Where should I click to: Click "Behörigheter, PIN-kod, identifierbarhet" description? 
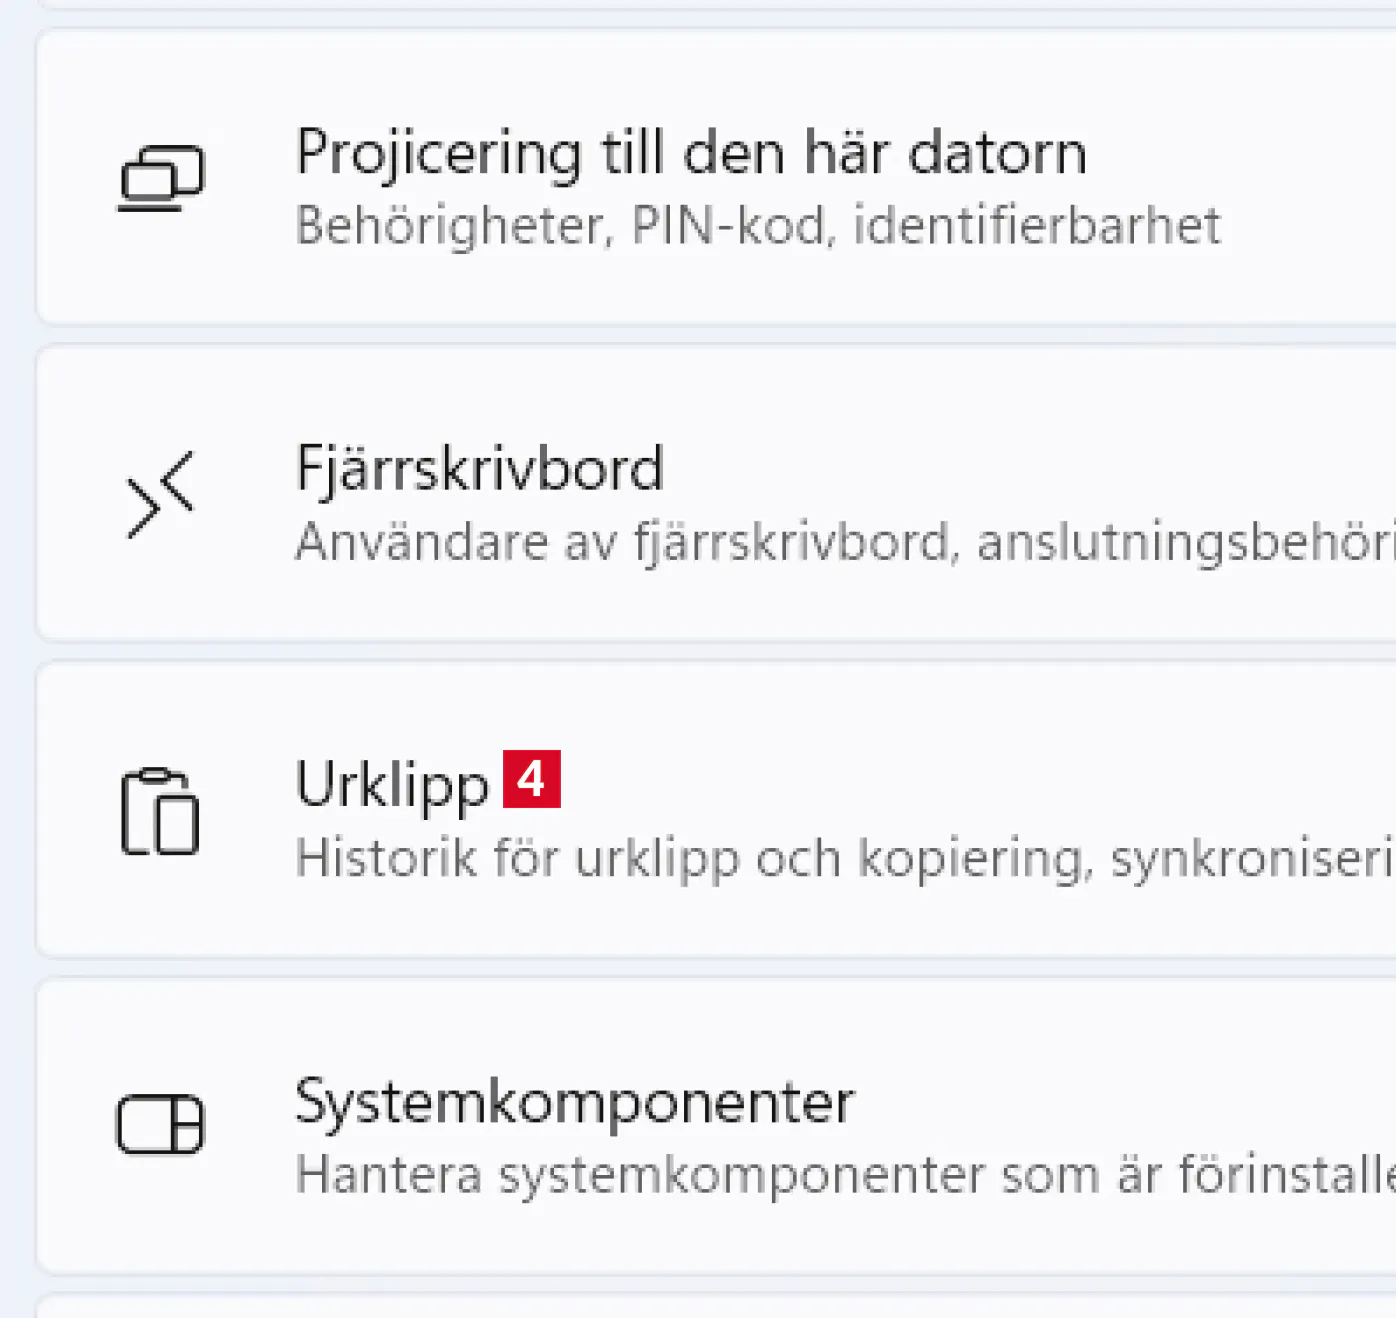[x=757, y=226]
